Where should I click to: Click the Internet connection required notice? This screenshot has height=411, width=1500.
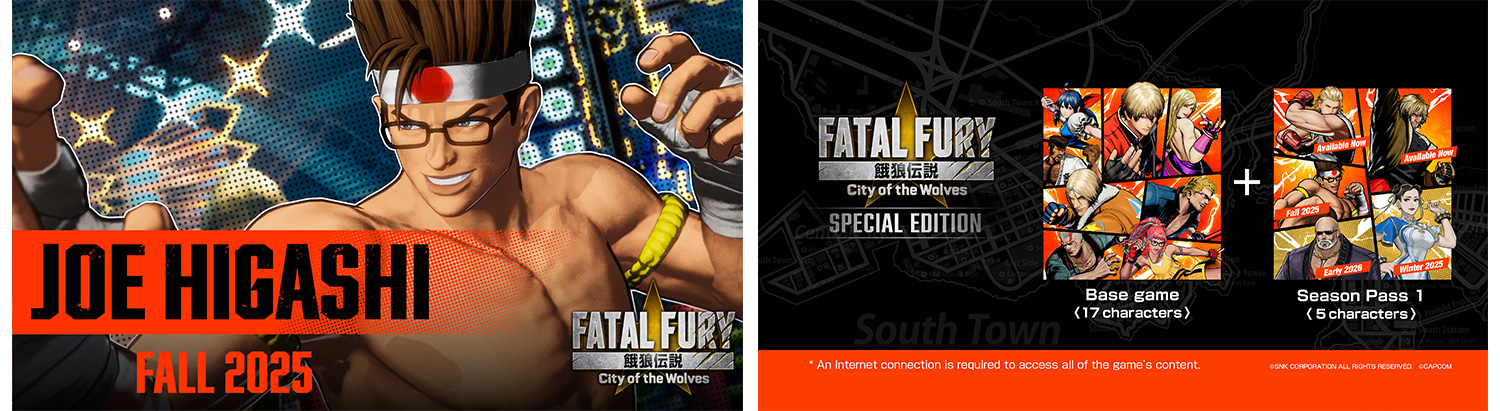(x=1004, y=364)
